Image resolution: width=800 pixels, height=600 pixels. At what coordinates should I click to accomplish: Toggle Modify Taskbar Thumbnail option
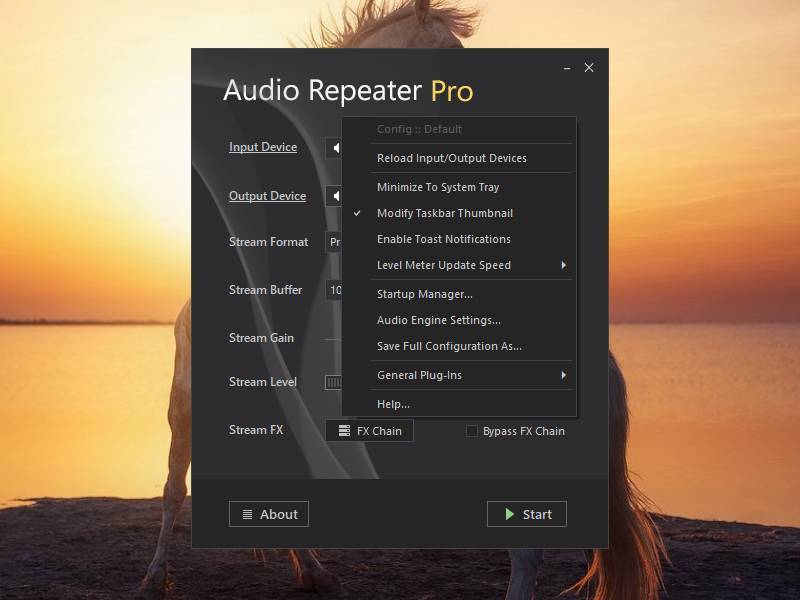point(459,213)
